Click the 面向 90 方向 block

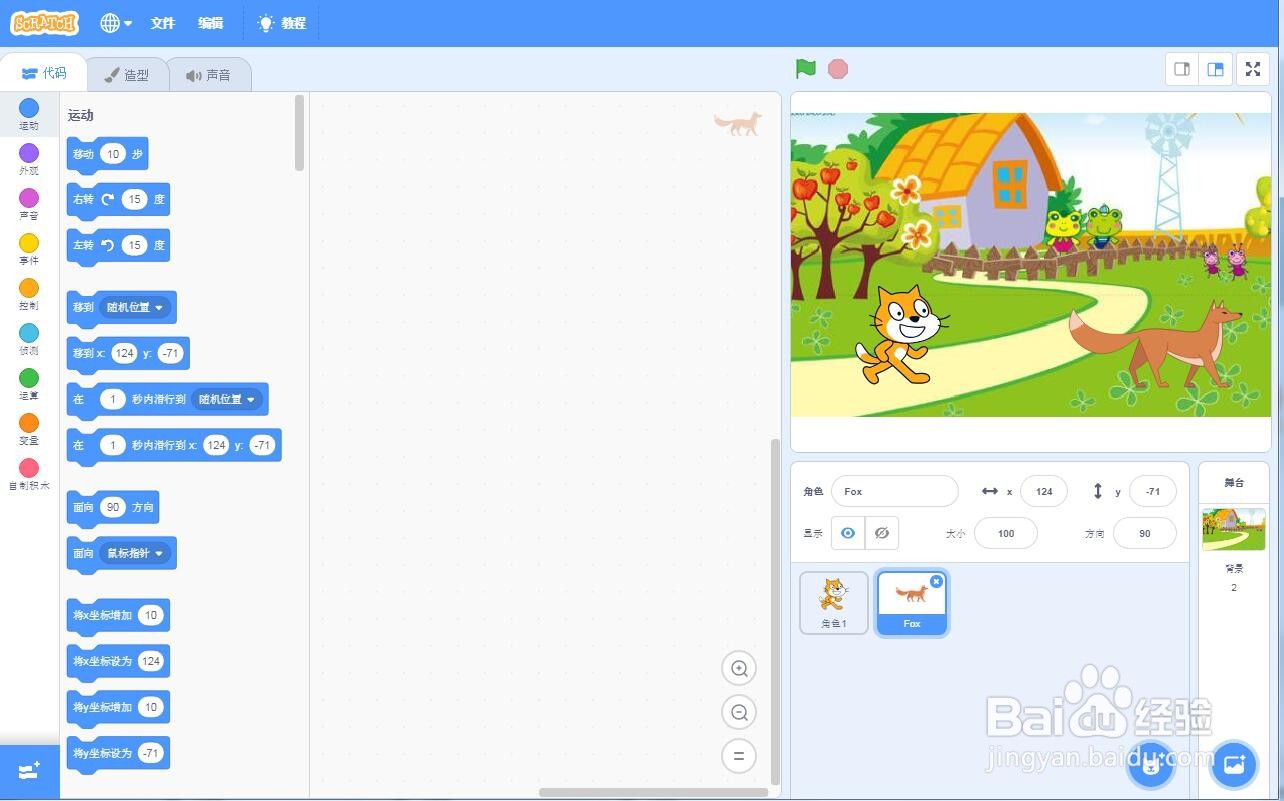[112, 508]
